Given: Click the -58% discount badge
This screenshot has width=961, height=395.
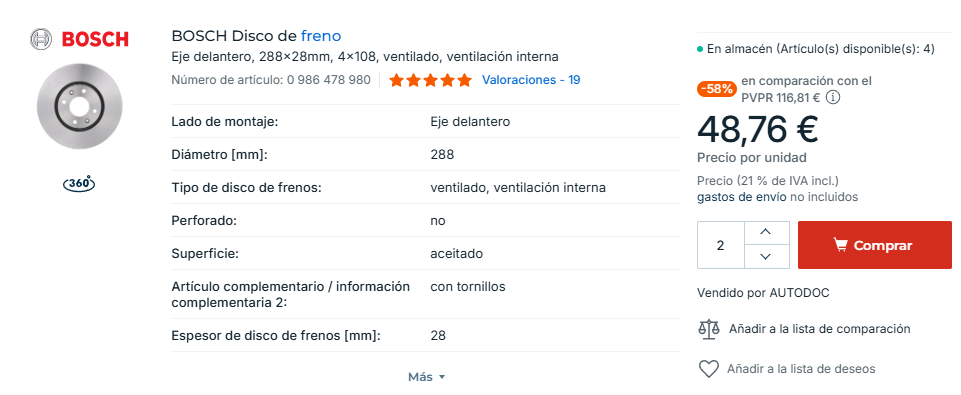Looking at the screenshot, I should [x=717, y=89].
